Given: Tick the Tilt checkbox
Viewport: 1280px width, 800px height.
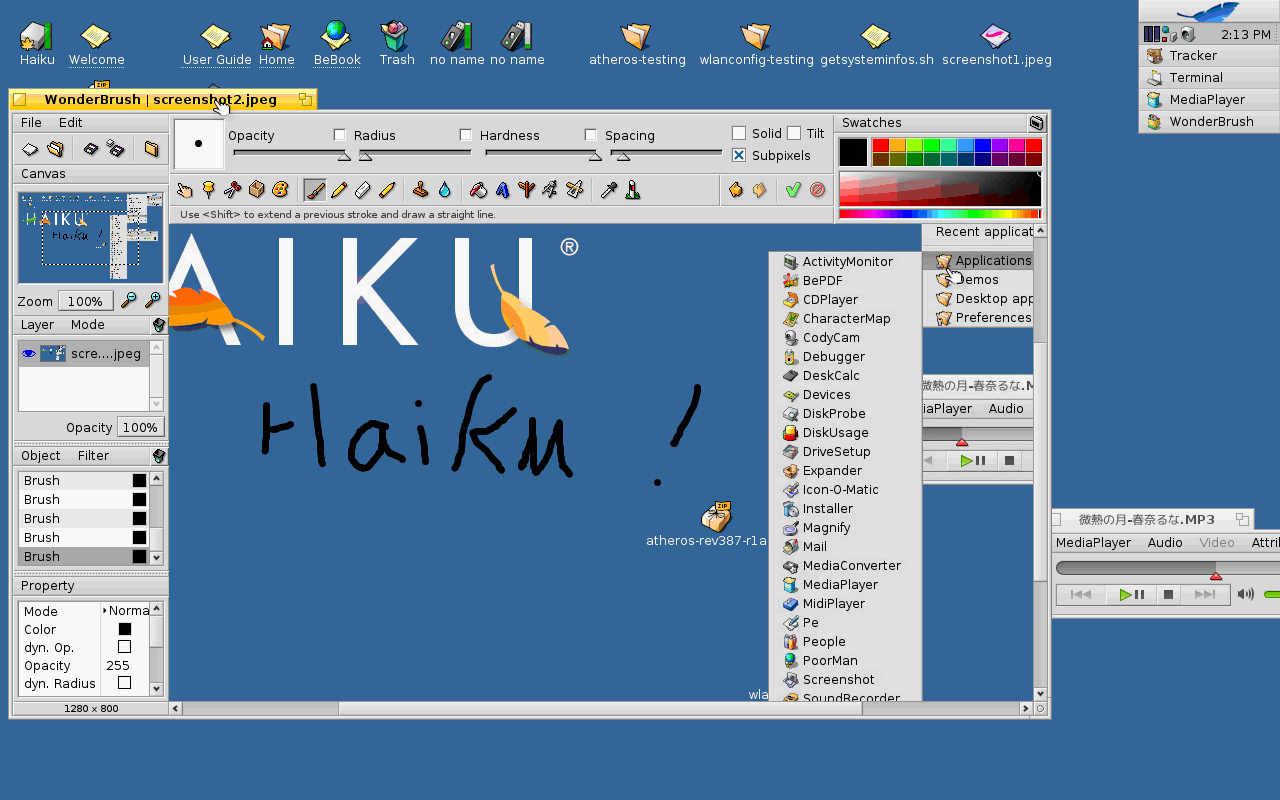Looking at the screenshot, I should [794, 133].
